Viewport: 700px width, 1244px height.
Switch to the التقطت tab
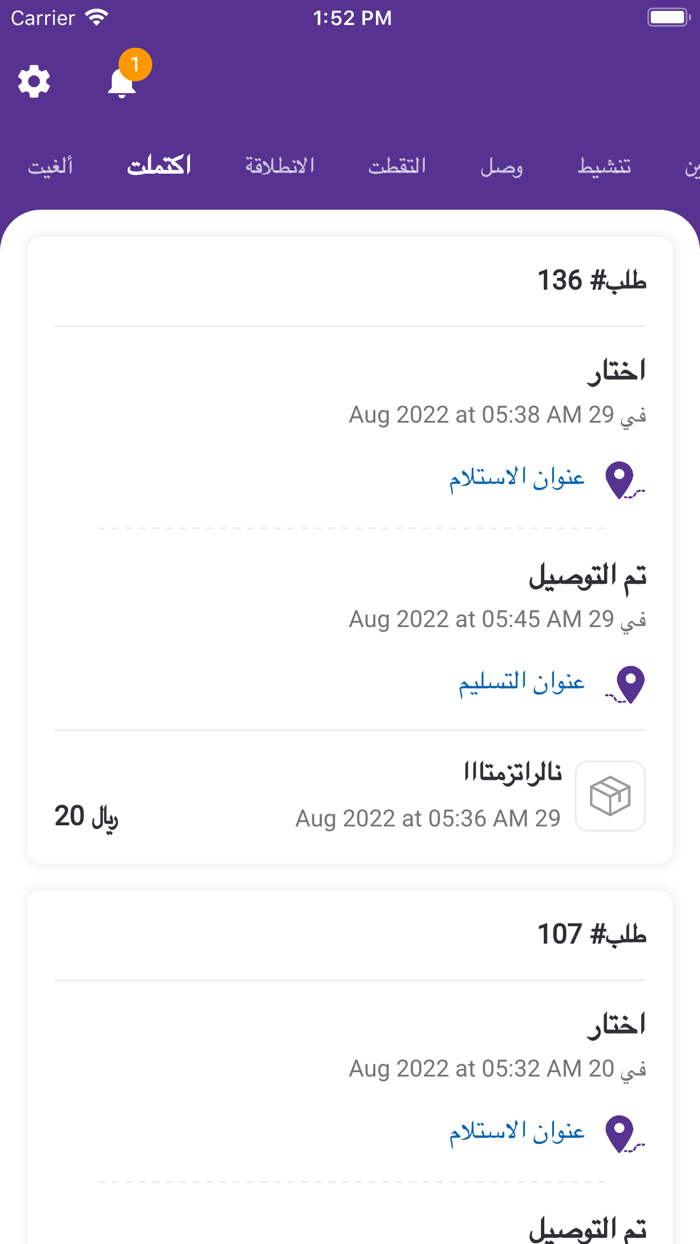(x=397, y=166)
